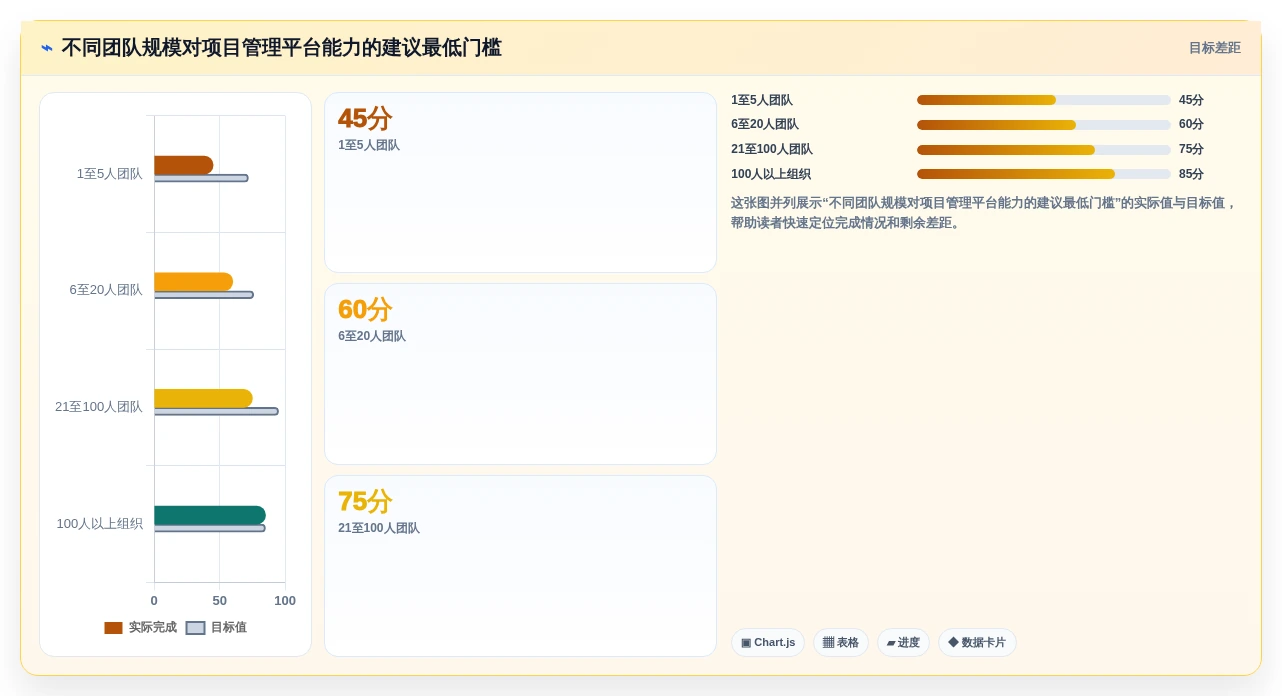This screenshot has width=1282, height=696.
Task: Click the description paragraph starting 这张图并列展示
Action: pyautogui.click(x=984, y=213)
